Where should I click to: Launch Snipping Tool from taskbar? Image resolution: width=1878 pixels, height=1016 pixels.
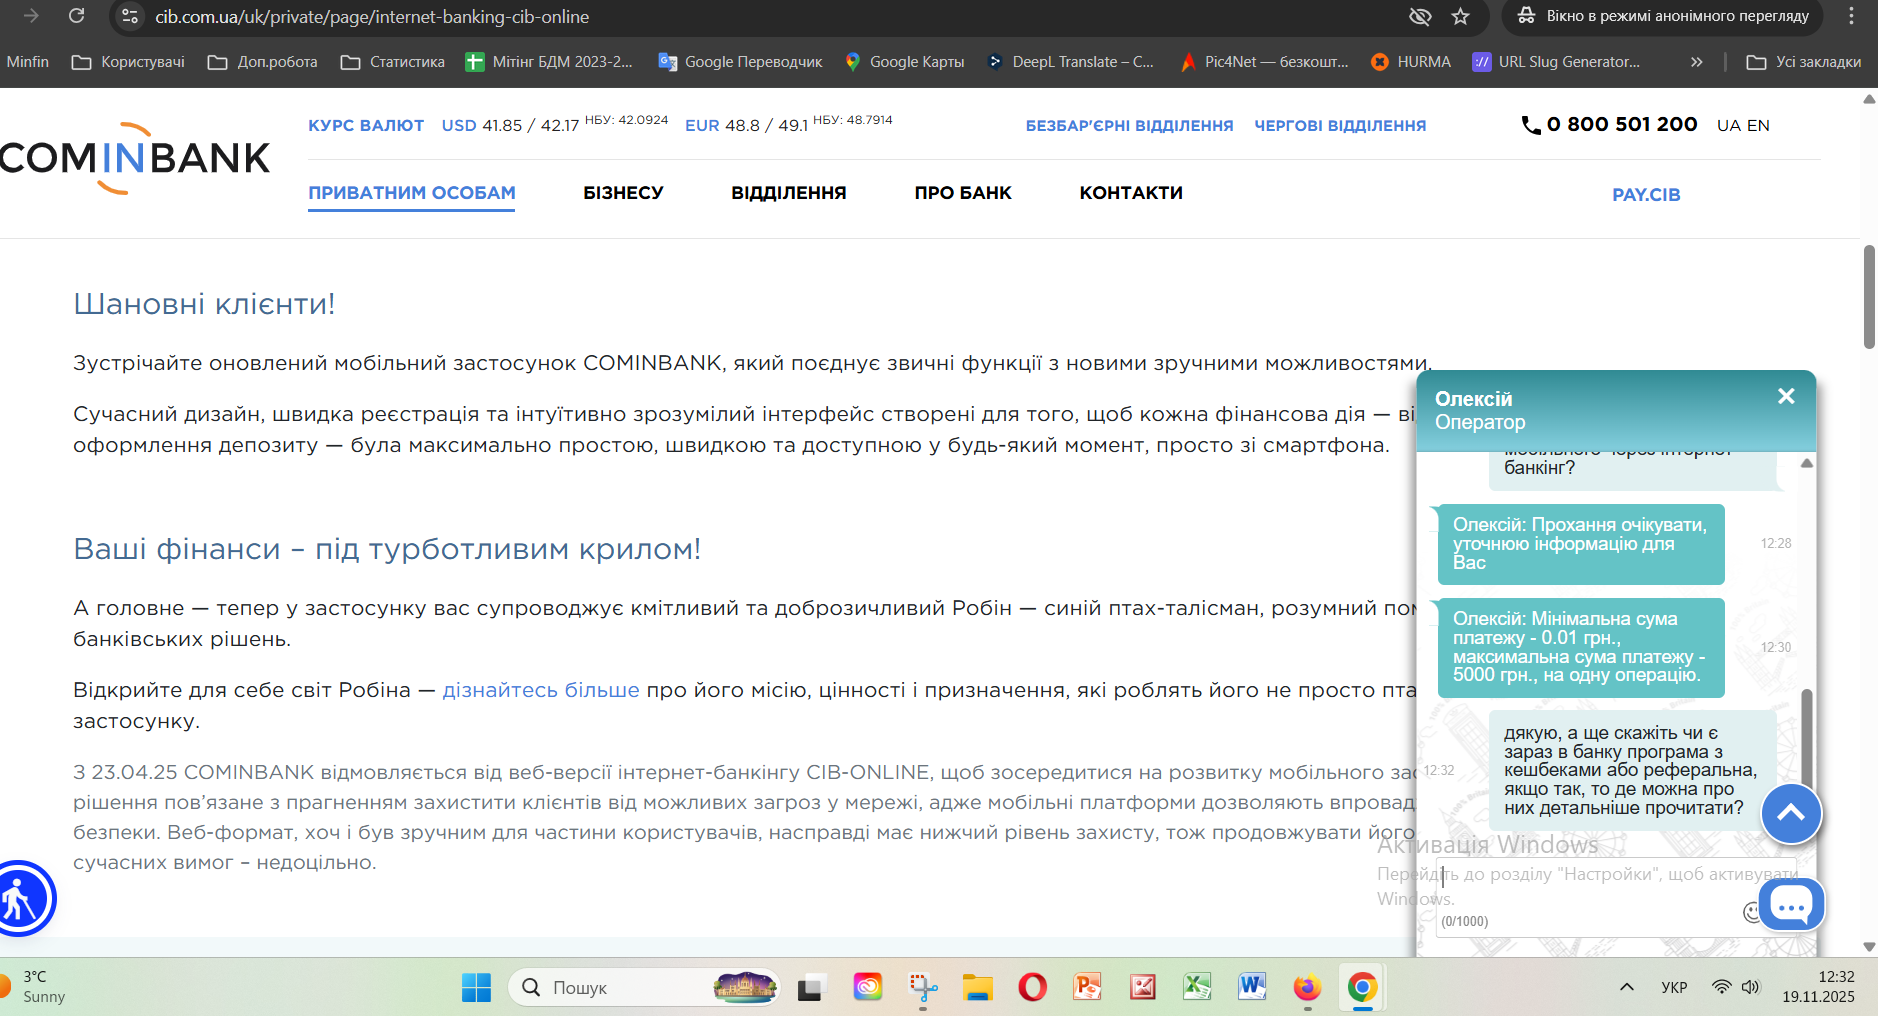(x=922, y=988)
